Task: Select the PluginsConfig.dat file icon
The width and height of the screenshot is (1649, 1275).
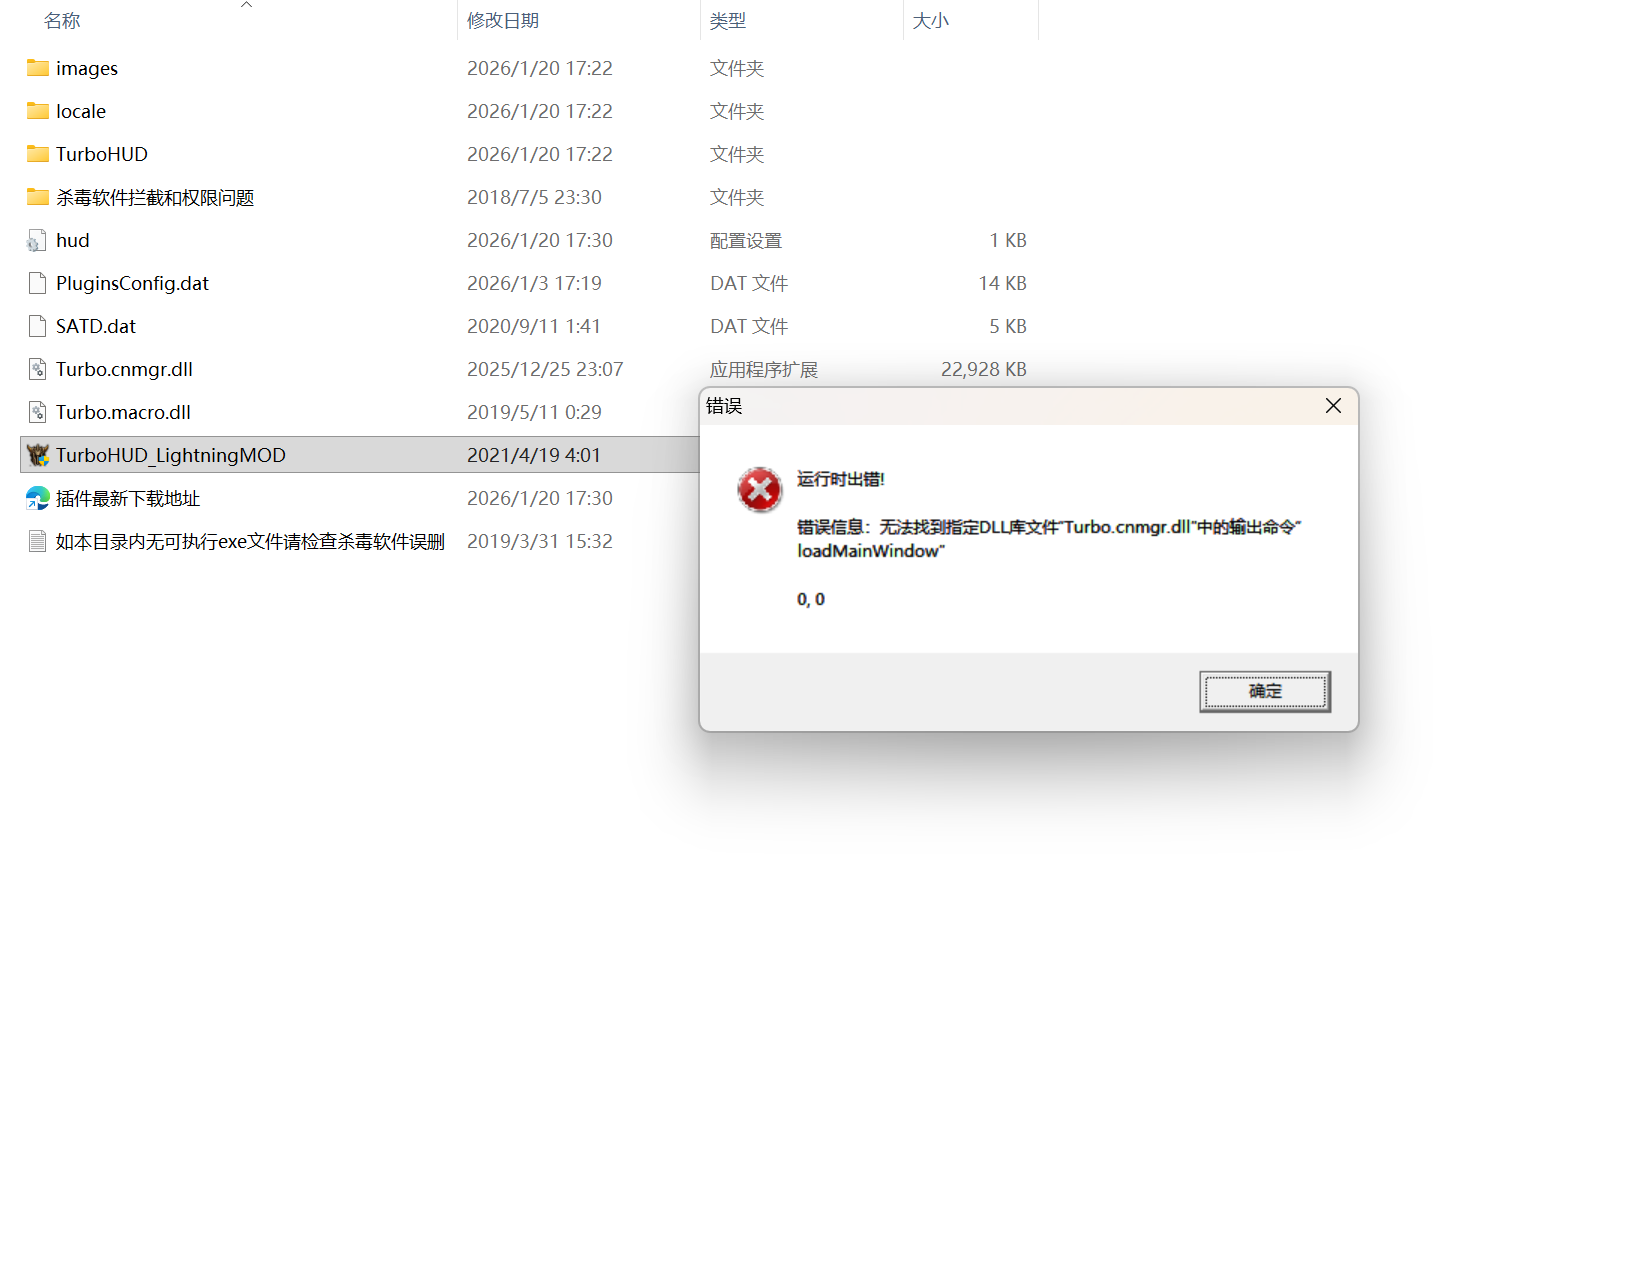Action: [38, 283]
